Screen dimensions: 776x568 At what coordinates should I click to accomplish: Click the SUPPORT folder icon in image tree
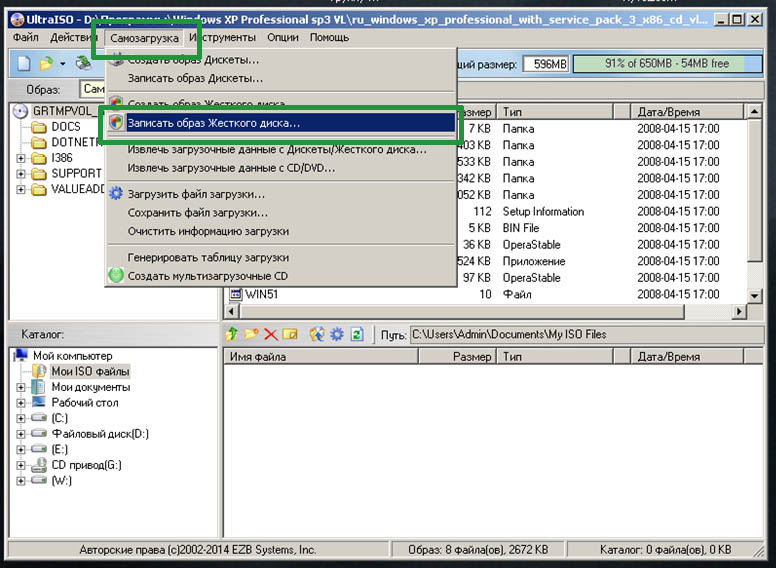pyautogui.click(x=39, y=174)
